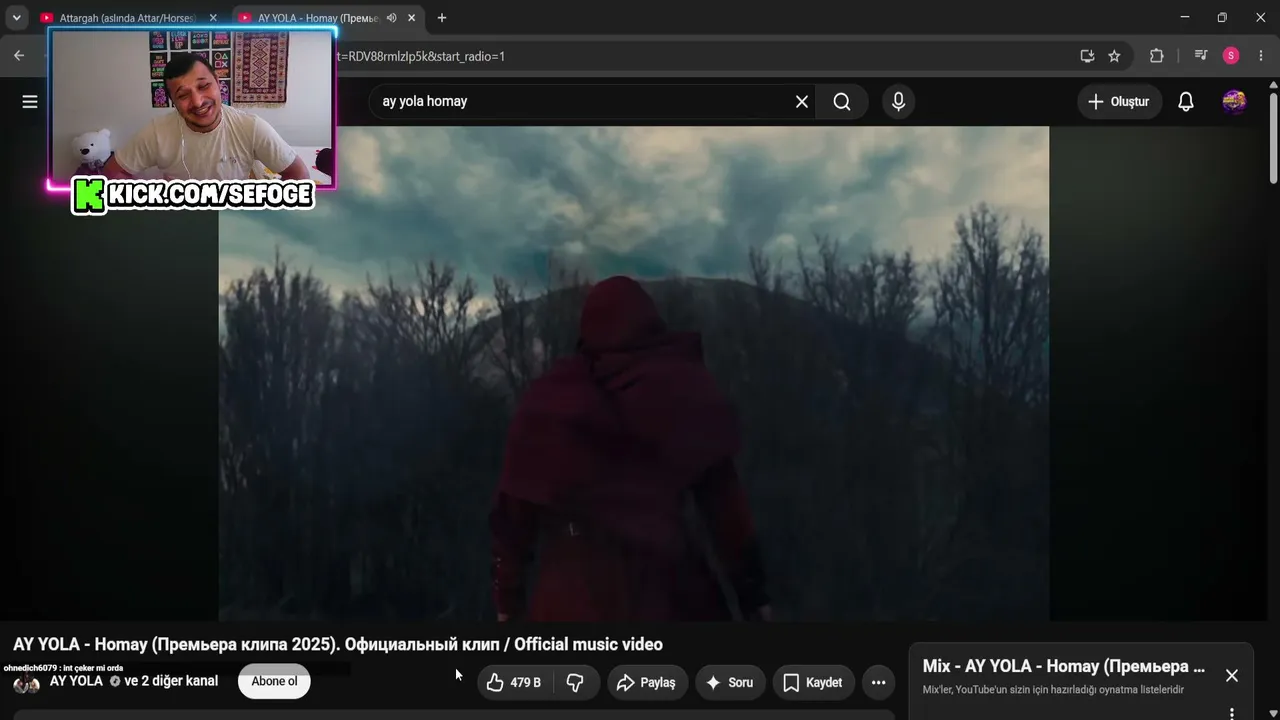Open the Chrome three-dot menu

1260,56
